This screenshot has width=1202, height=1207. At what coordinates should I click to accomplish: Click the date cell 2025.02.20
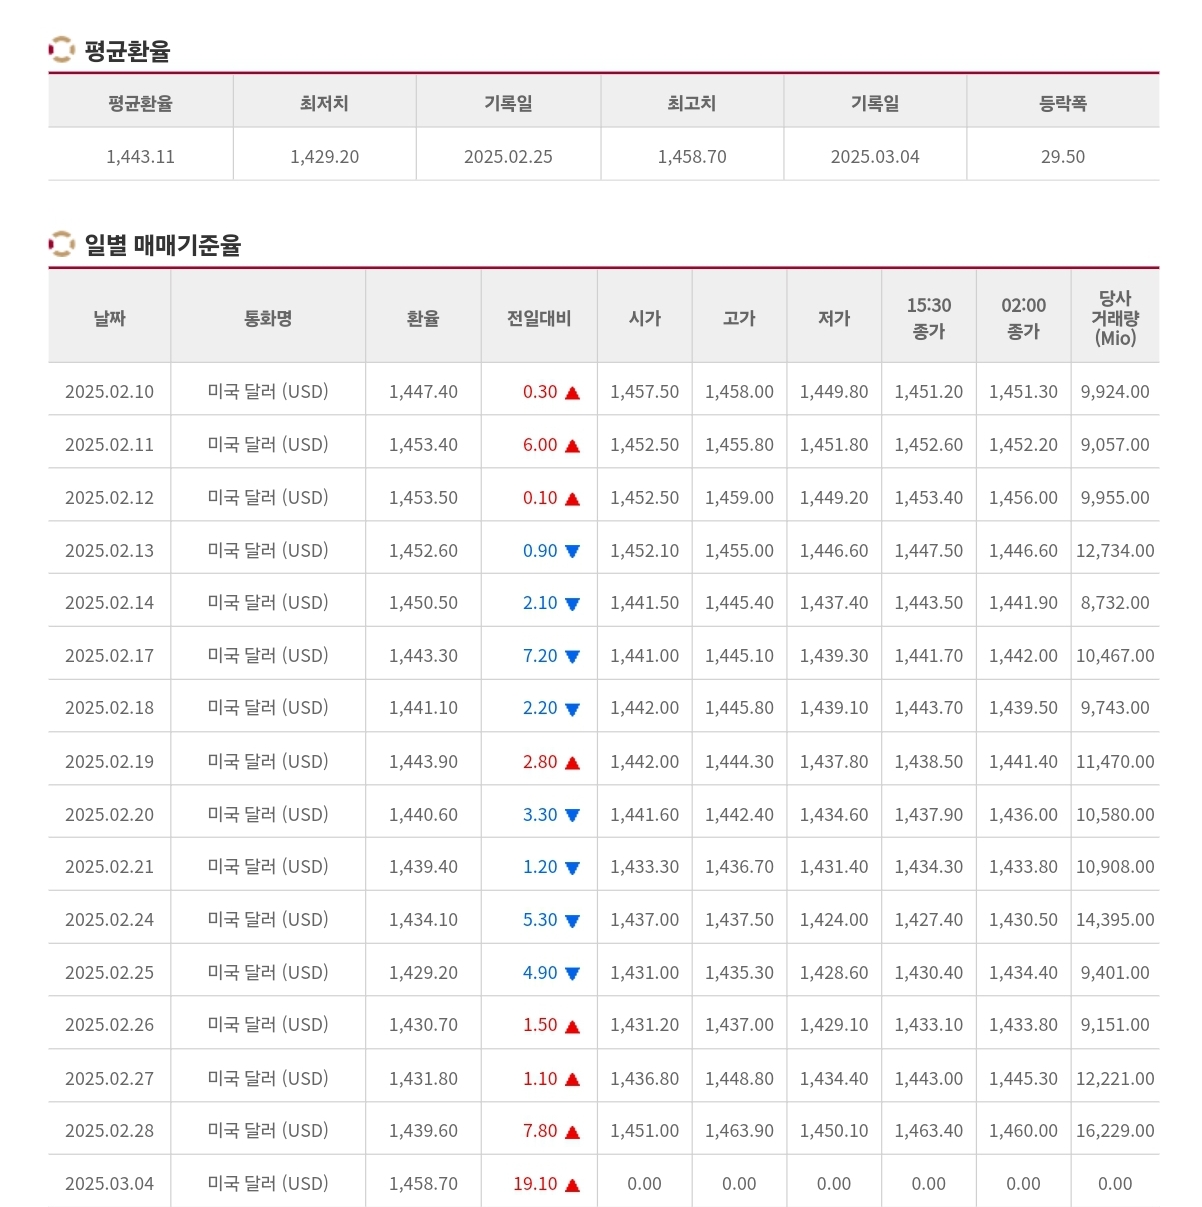coord(109,815)
